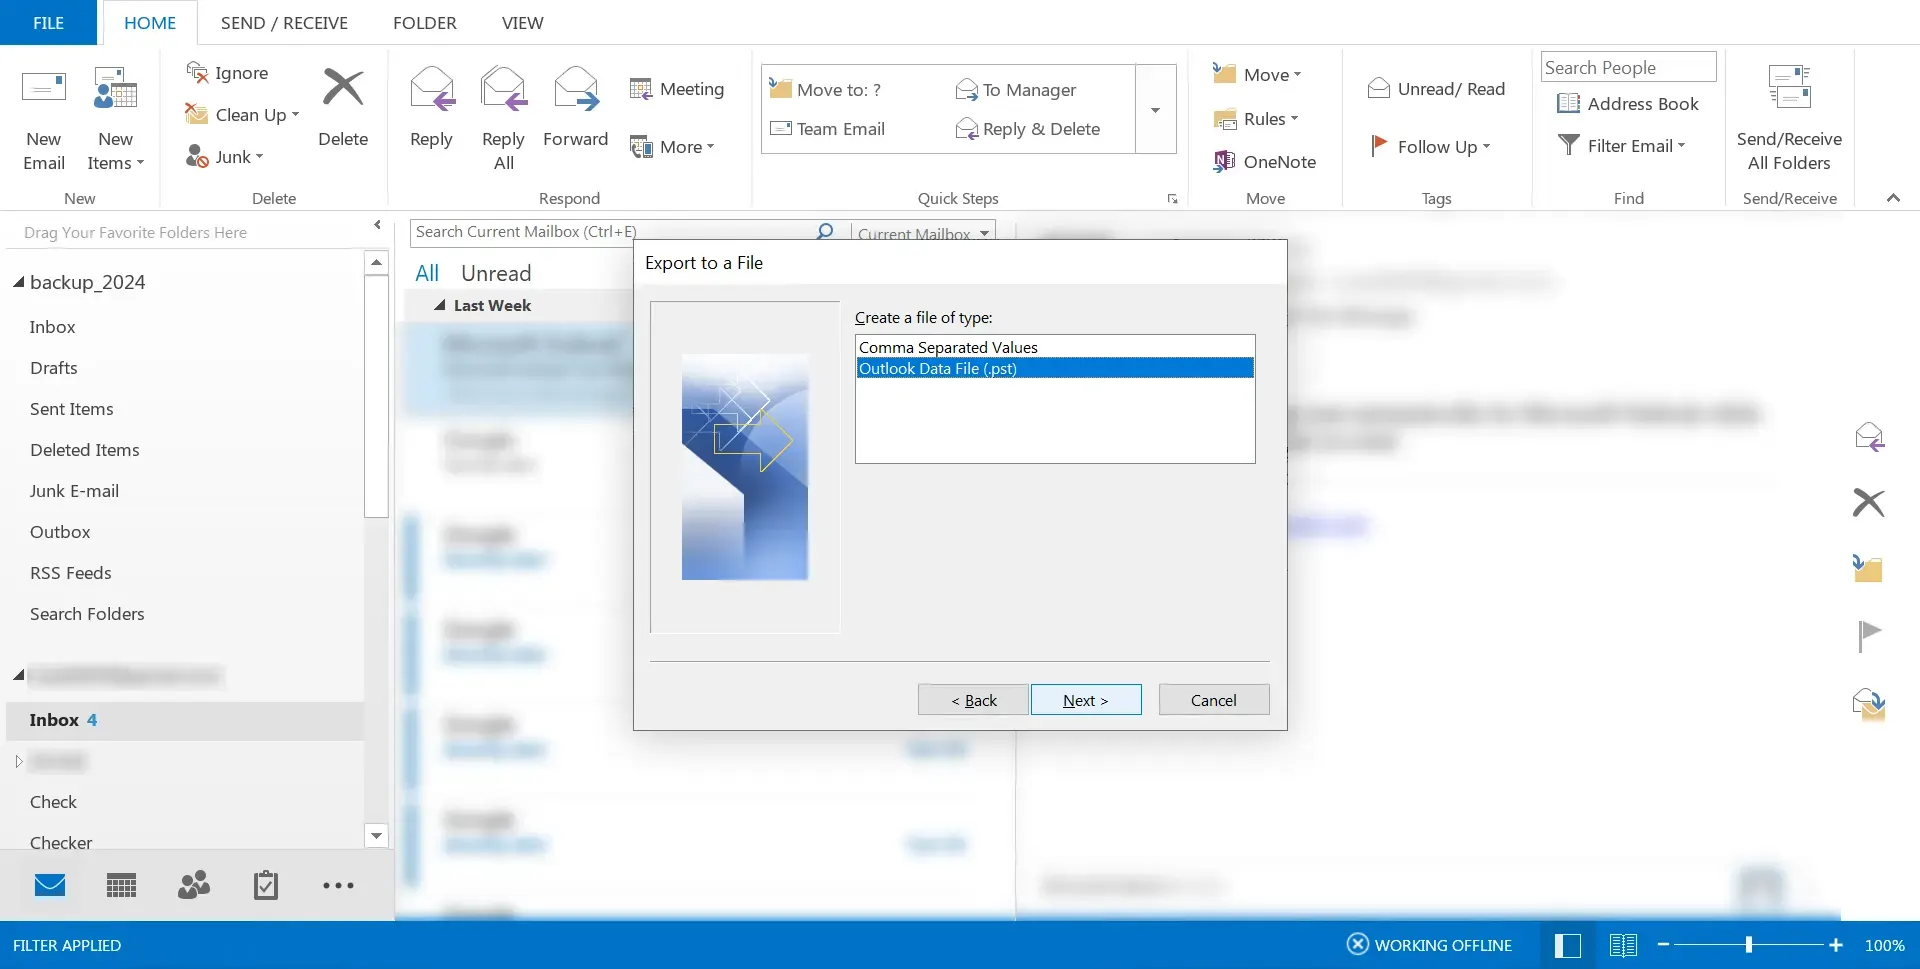The image size is (1920, 969).
Task: Run the To Manager quick step
Action: coord(1016,90)
